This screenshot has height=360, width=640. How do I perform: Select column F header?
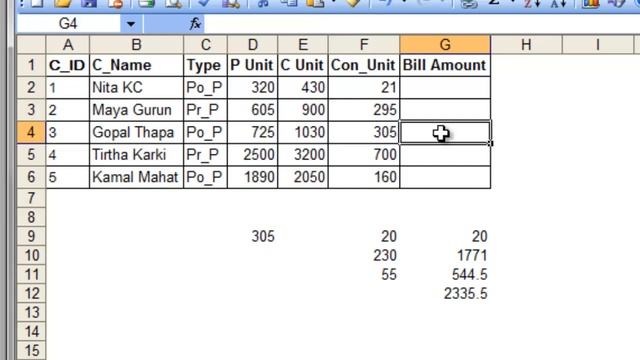pos(364,44)
